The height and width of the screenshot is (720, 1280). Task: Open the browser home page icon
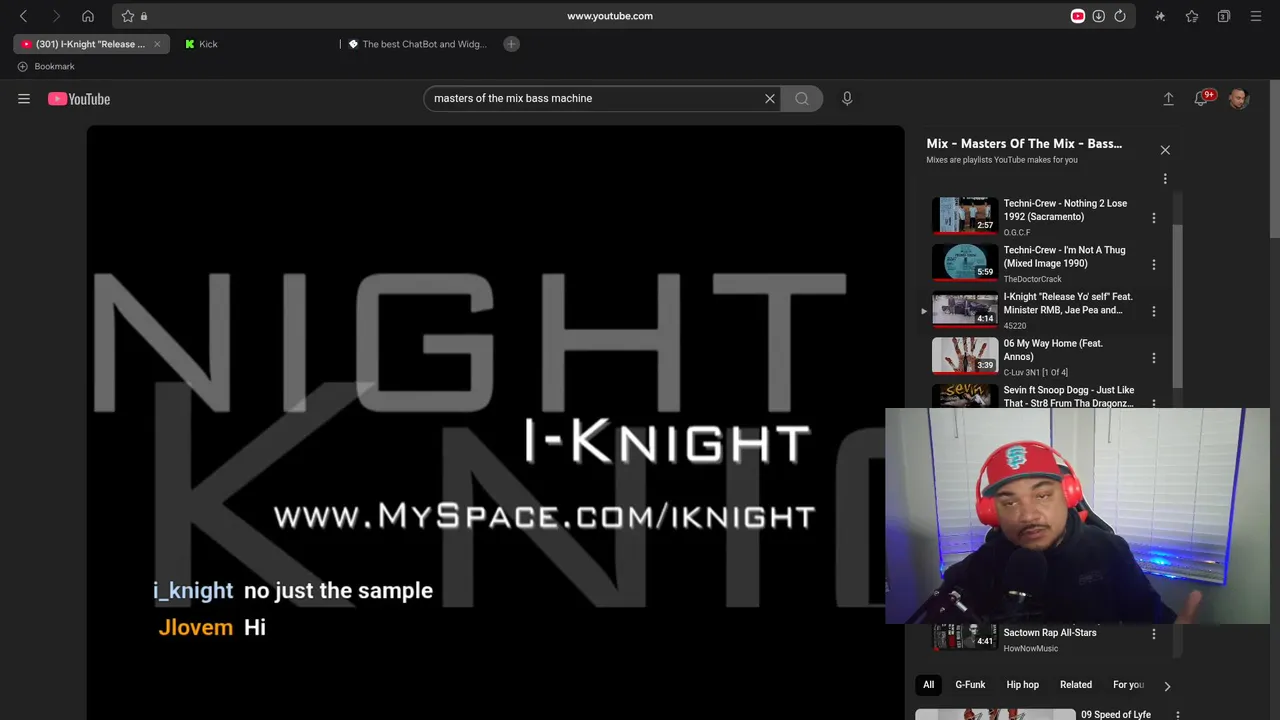point(88,16)
